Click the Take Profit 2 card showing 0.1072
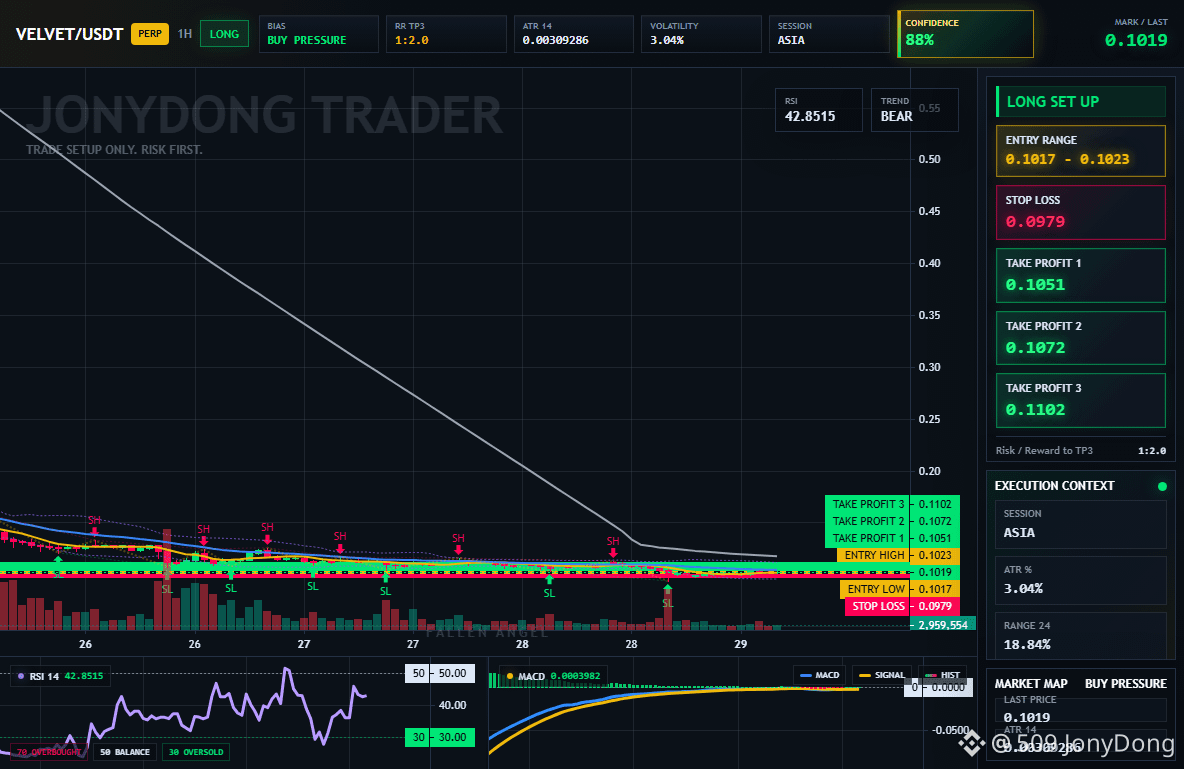This screenshot has width=1184, height=769. [1081, 338]
